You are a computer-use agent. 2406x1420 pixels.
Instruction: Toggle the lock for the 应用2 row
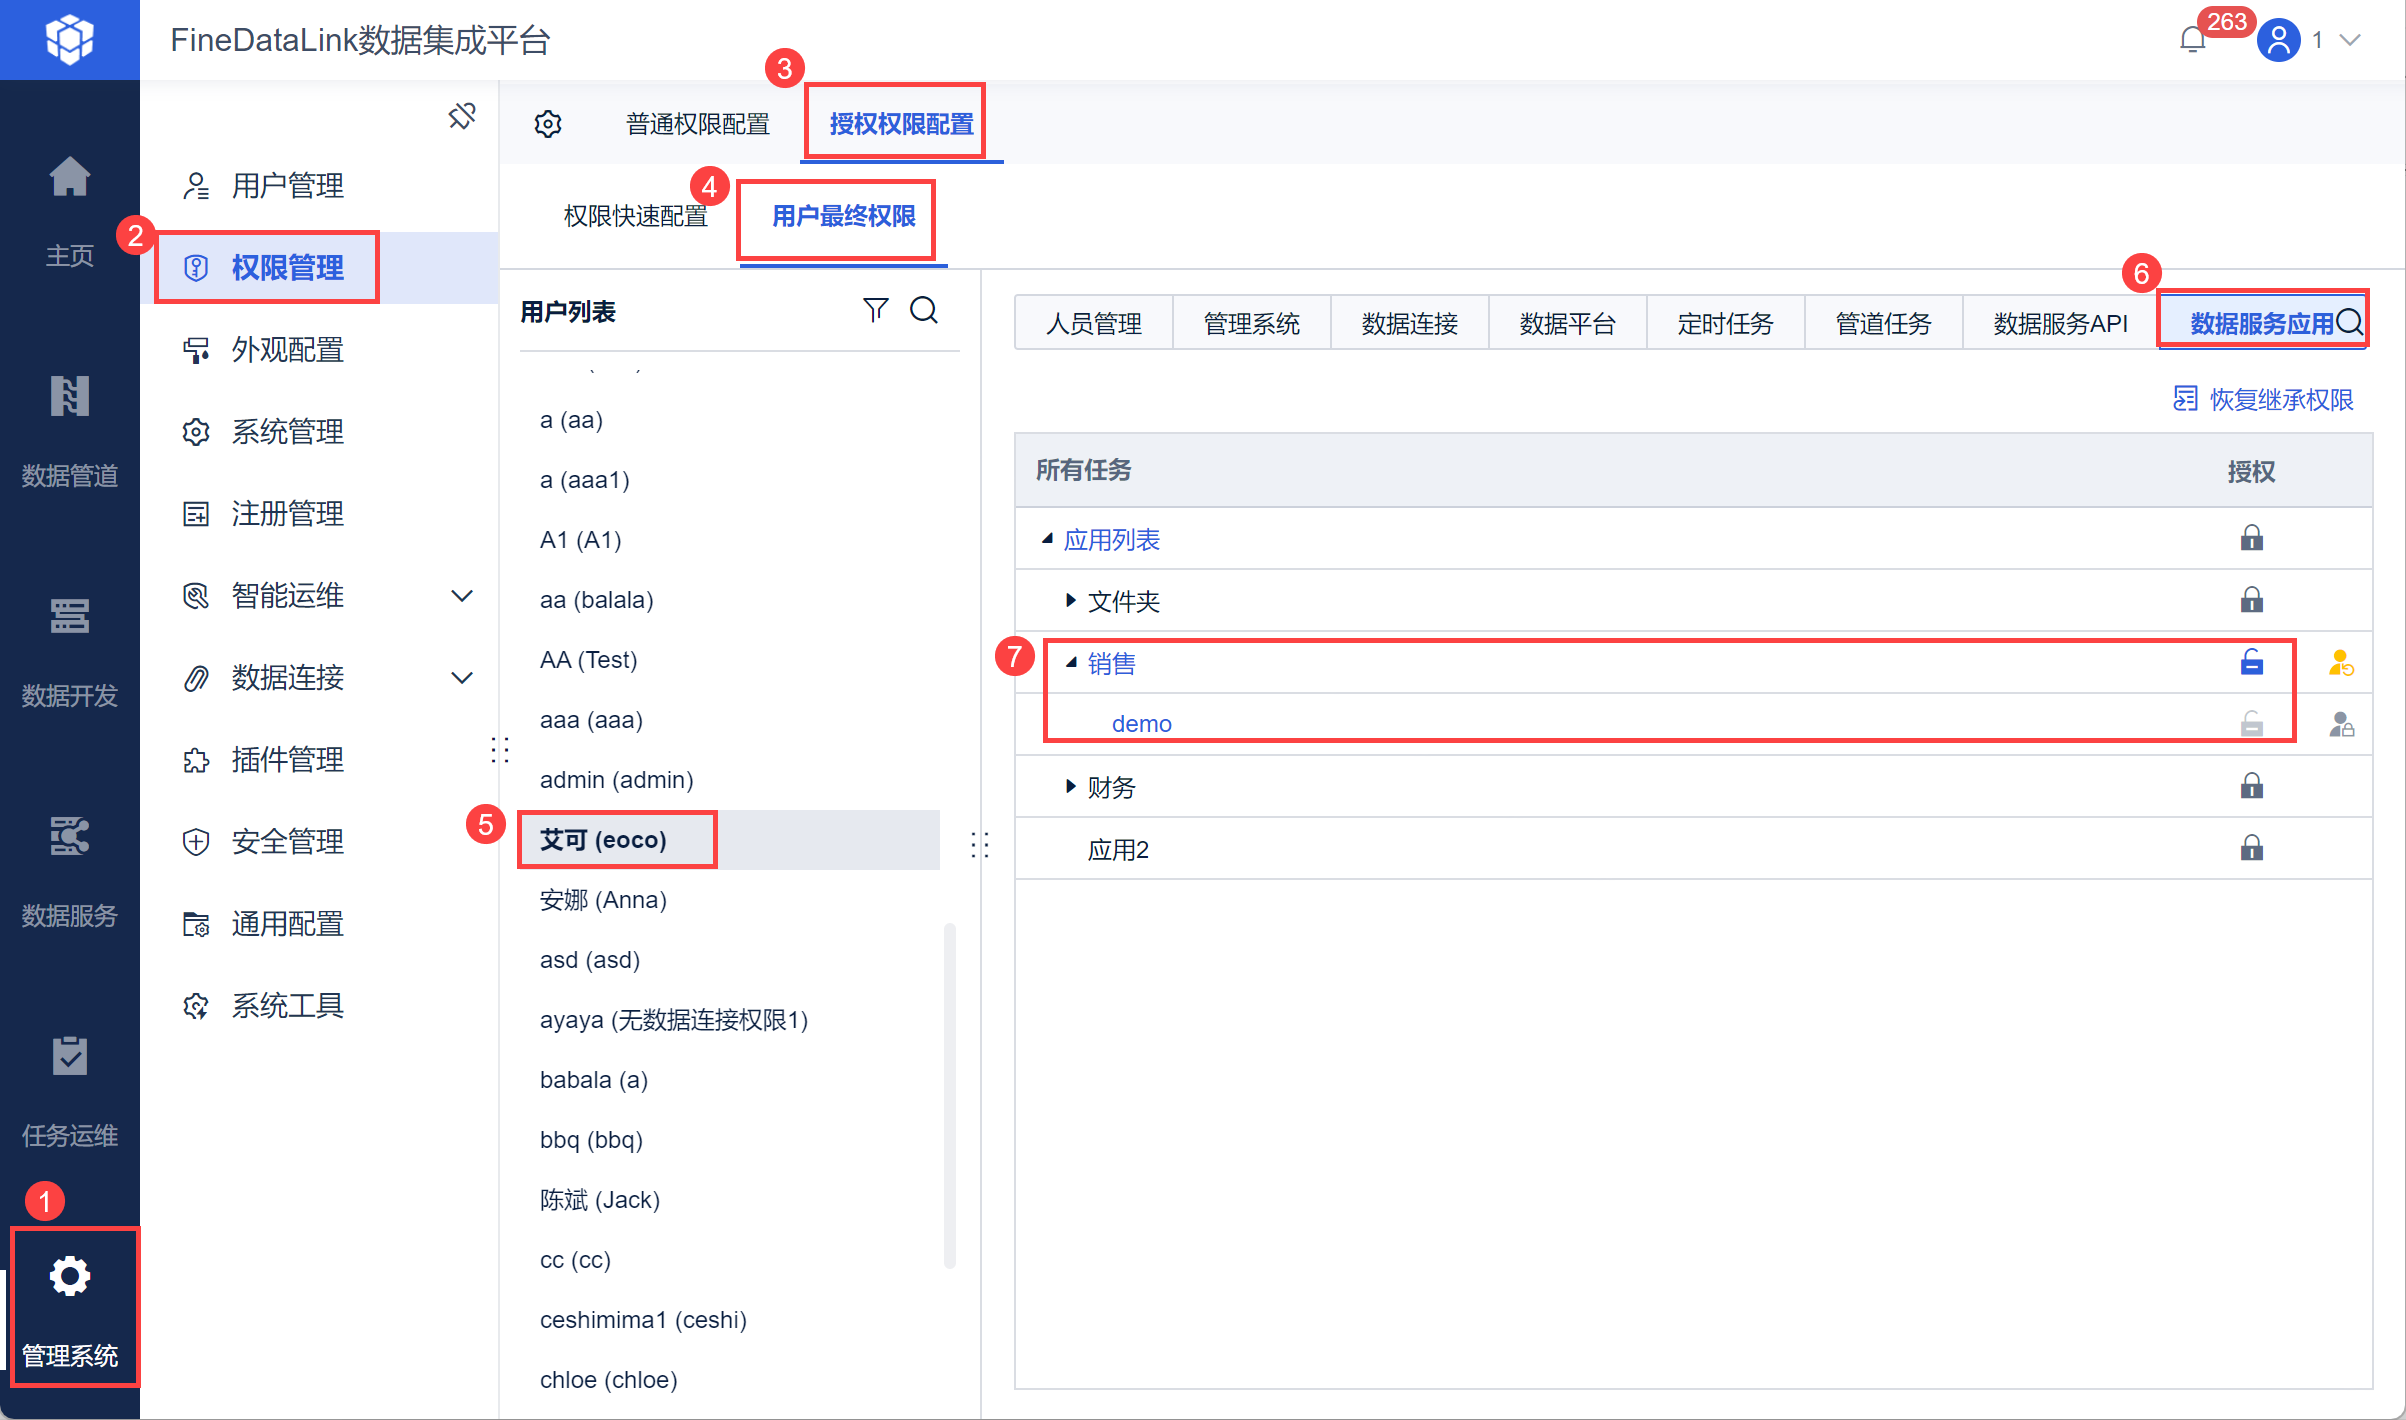pos(2251,849)
